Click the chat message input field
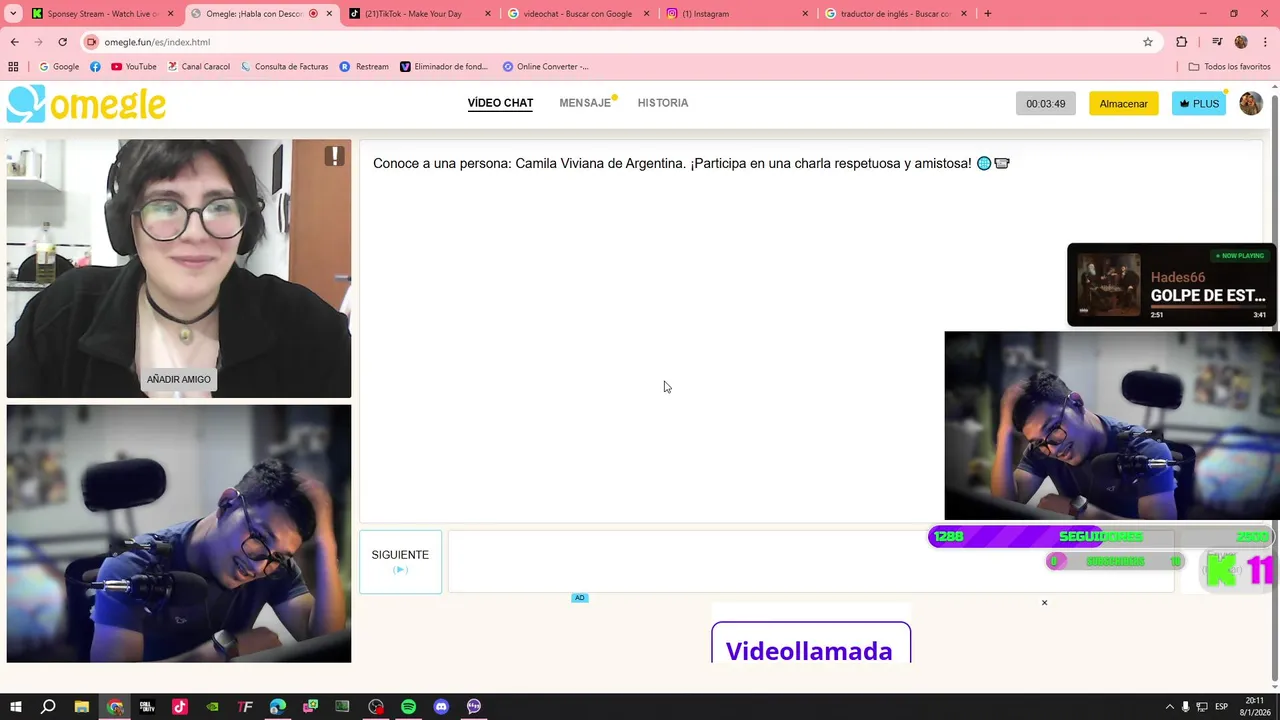The image size is (1280, 720). [811, 562]
